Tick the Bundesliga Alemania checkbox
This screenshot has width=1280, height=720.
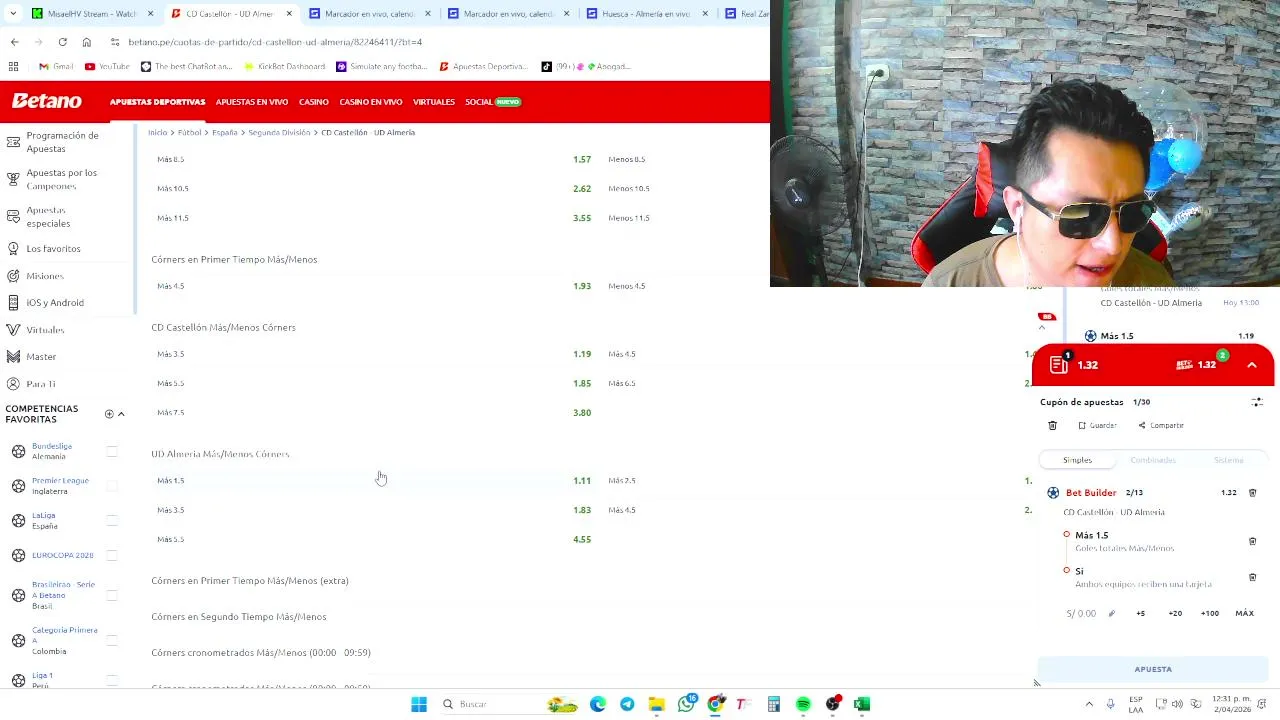(x=112, y=451)
